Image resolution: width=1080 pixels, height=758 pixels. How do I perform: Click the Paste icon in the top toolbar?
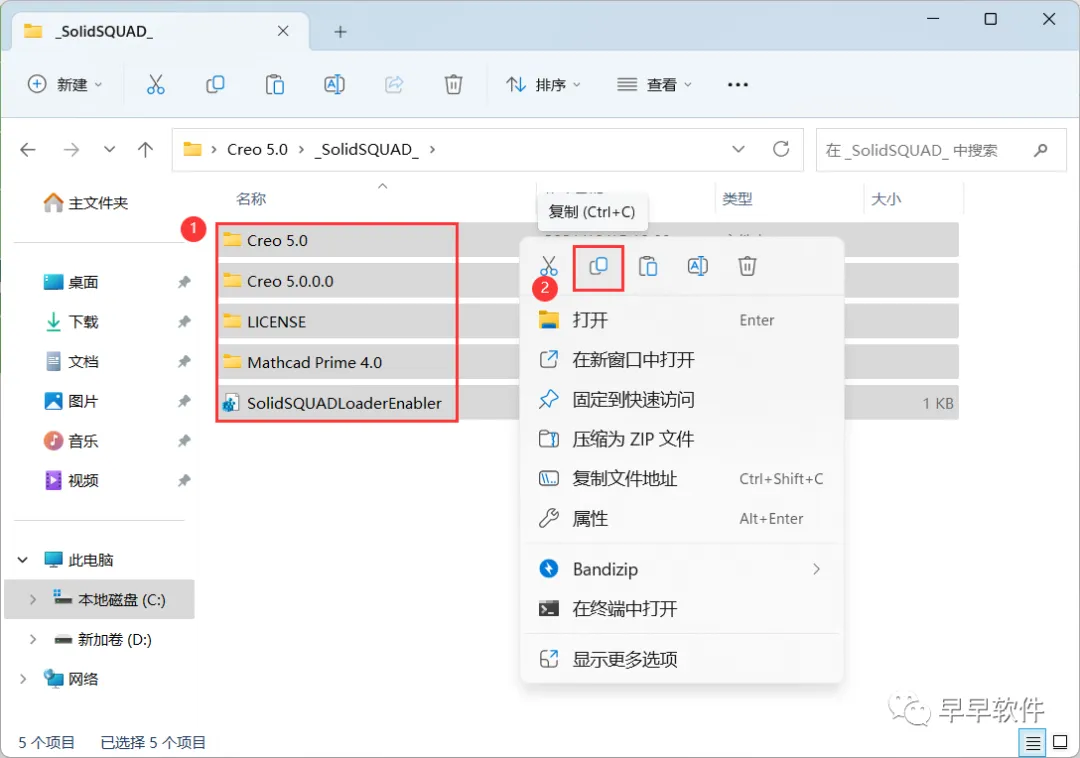click(275, 85)
